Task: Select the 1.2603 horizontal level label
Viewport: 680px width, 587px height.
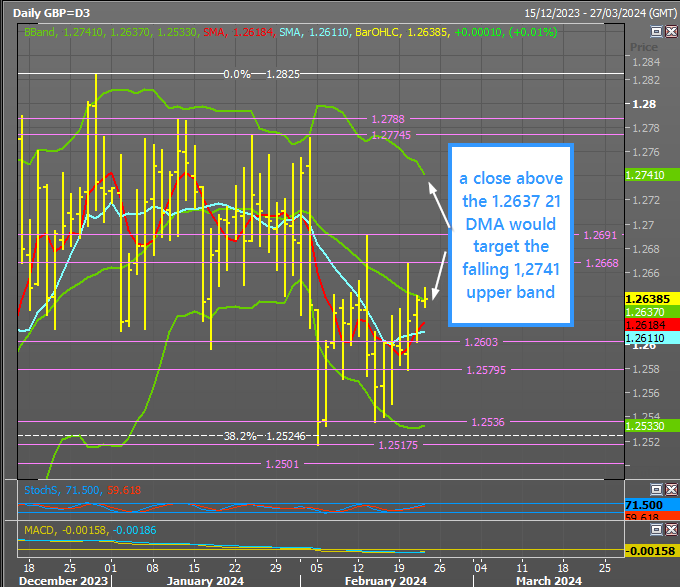Action: 481,342
